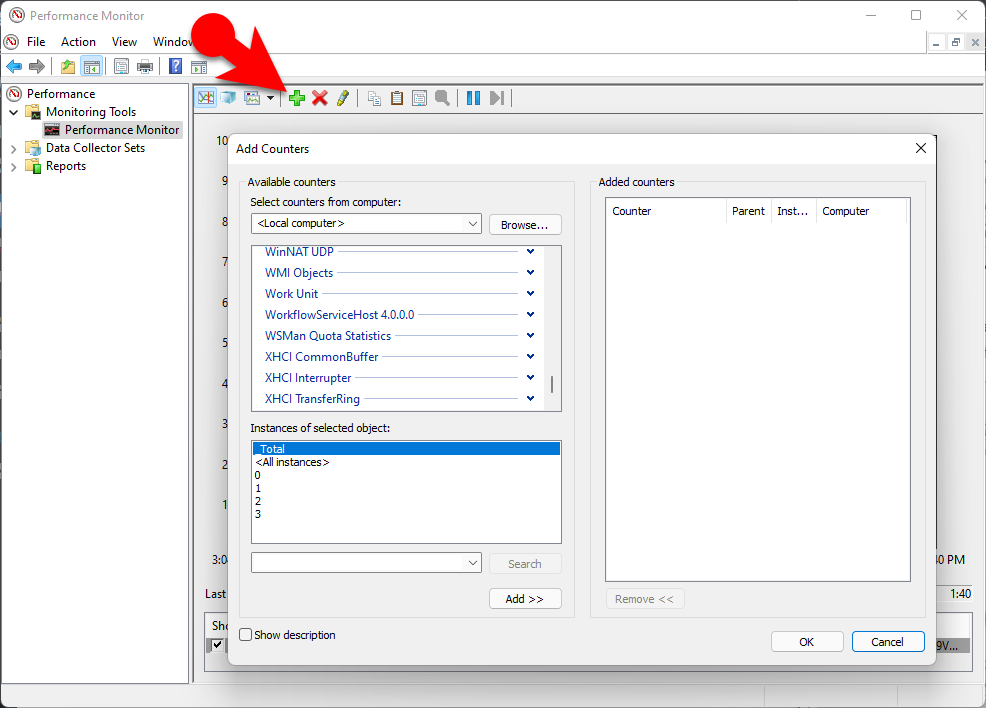Close the Add Counters dialog

pos(921,148)
